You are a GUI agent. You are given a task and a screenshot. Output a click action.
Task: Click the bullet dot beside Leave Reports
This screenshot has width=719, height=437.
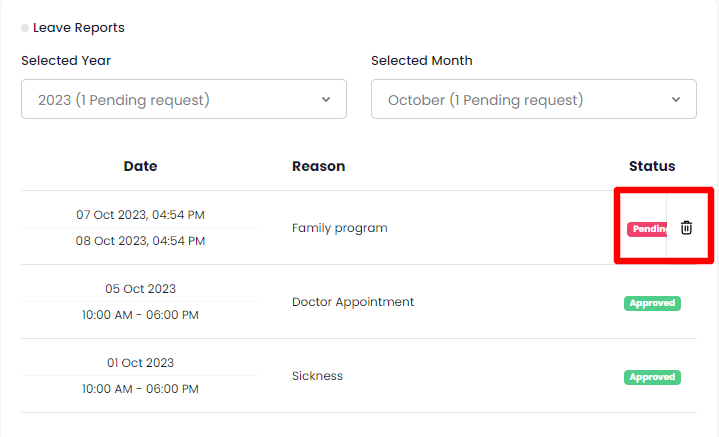coord(25,28)
